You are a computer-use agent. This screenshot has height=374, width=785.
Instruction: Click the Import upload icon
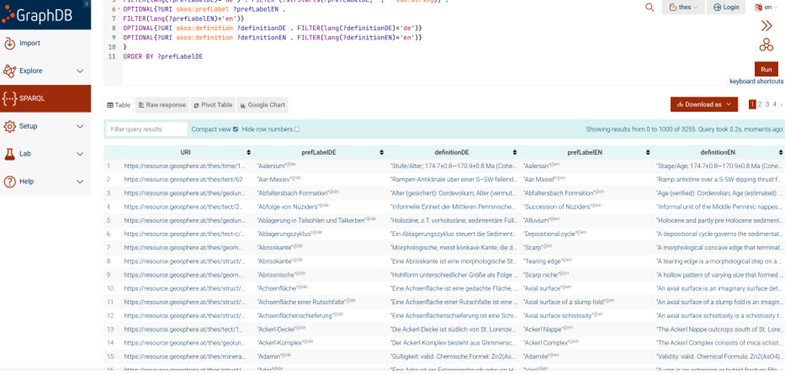pos(10,44)
